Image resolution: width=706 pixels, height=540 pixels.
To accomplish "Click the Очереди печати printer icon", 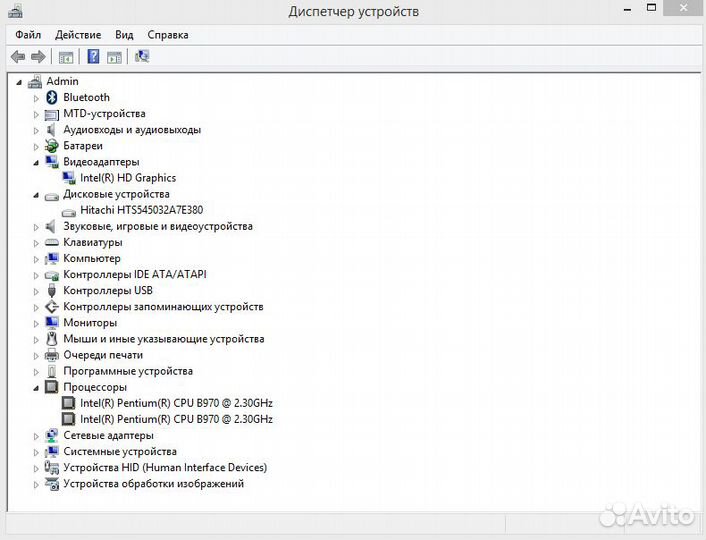I will [x=52, y=355].
